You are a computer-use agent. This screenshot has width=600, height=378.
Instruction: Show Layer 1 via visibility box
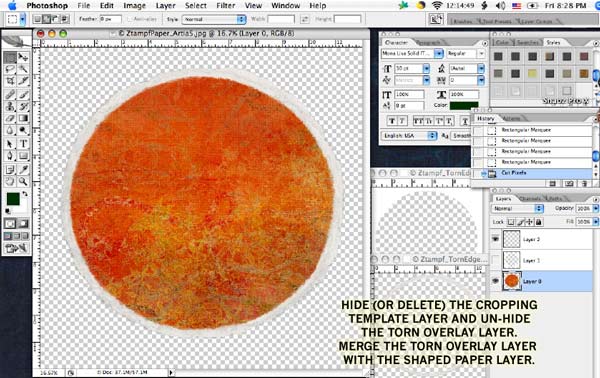tap(496, 260)
